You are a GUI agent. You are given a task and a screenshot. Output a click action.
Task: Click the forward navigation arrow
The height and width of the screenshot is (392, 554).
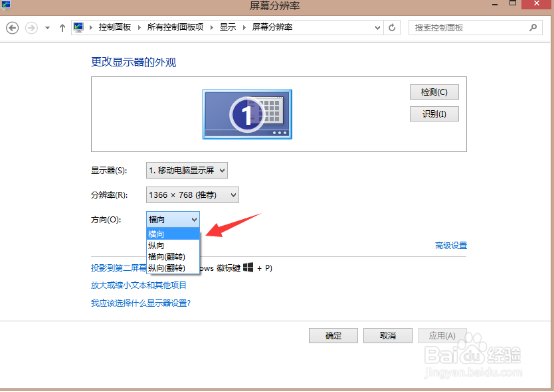(x=31, y=28)
